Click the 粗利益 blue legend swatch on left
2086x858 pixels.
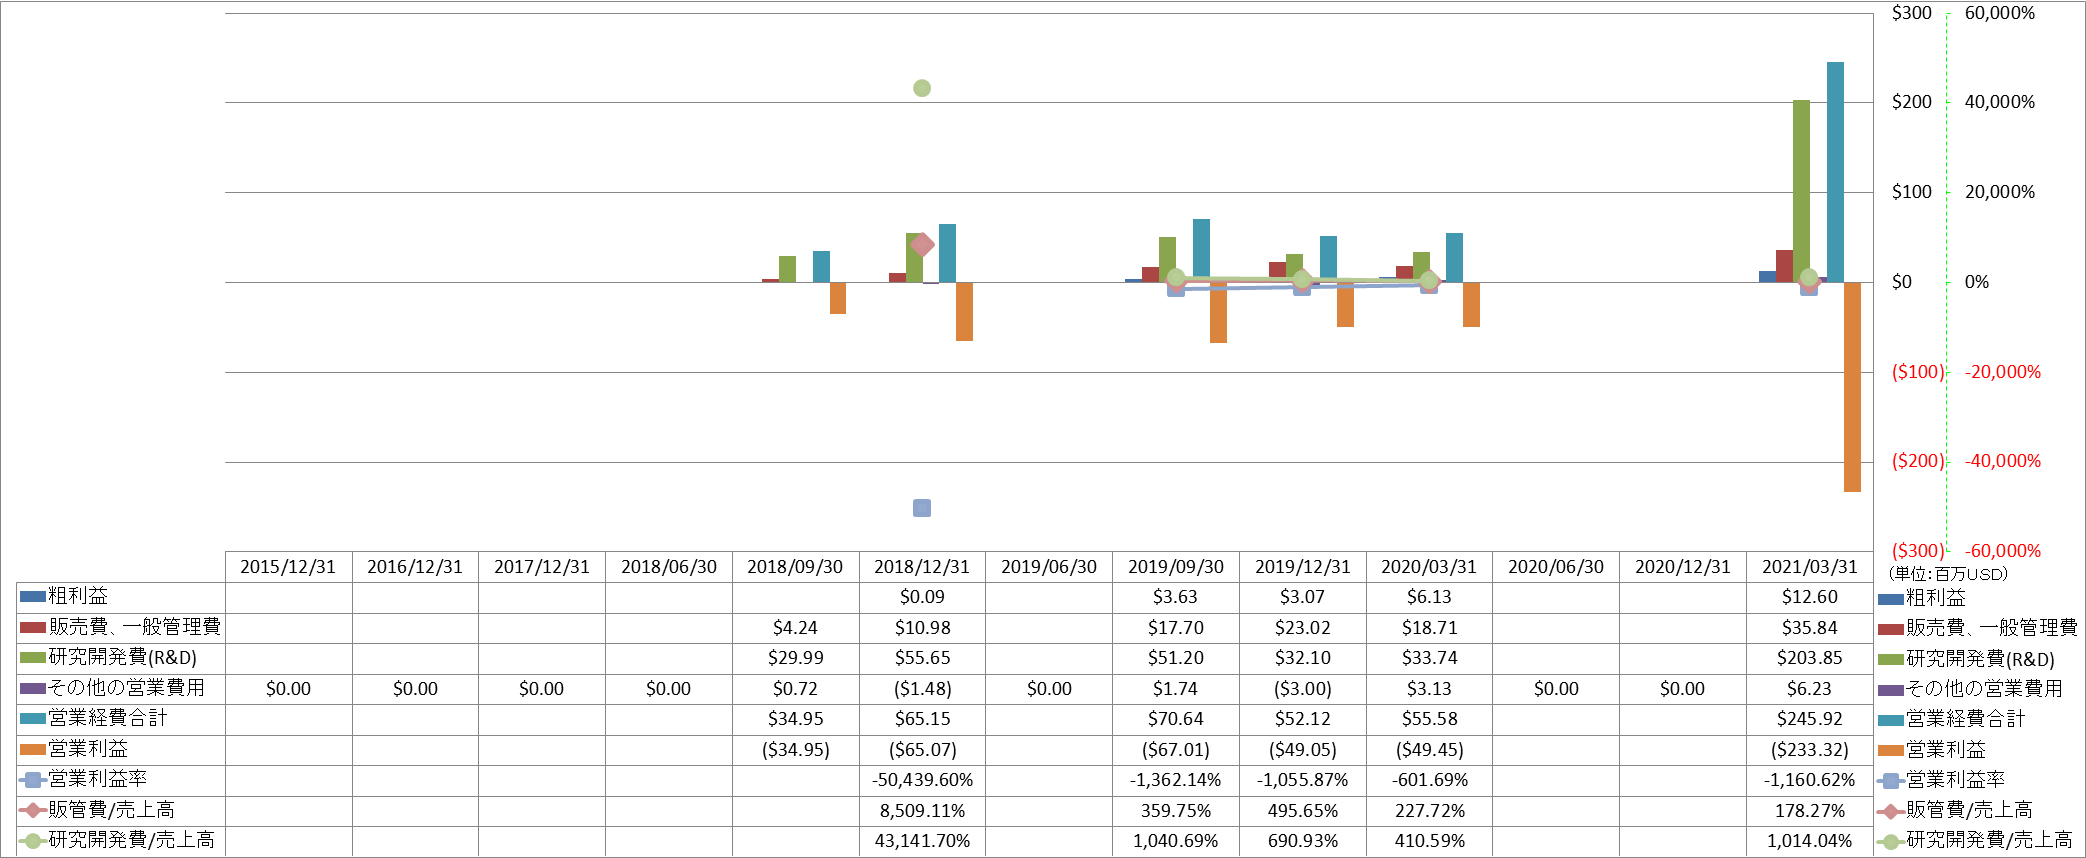[x=33, y=597]
